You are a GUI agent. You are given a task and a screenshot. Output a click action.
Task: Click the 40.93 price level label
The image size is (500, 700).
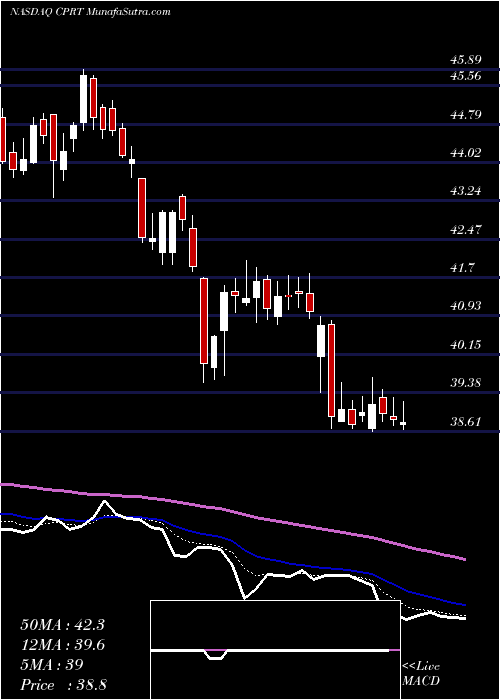click(x=464, y=306)
